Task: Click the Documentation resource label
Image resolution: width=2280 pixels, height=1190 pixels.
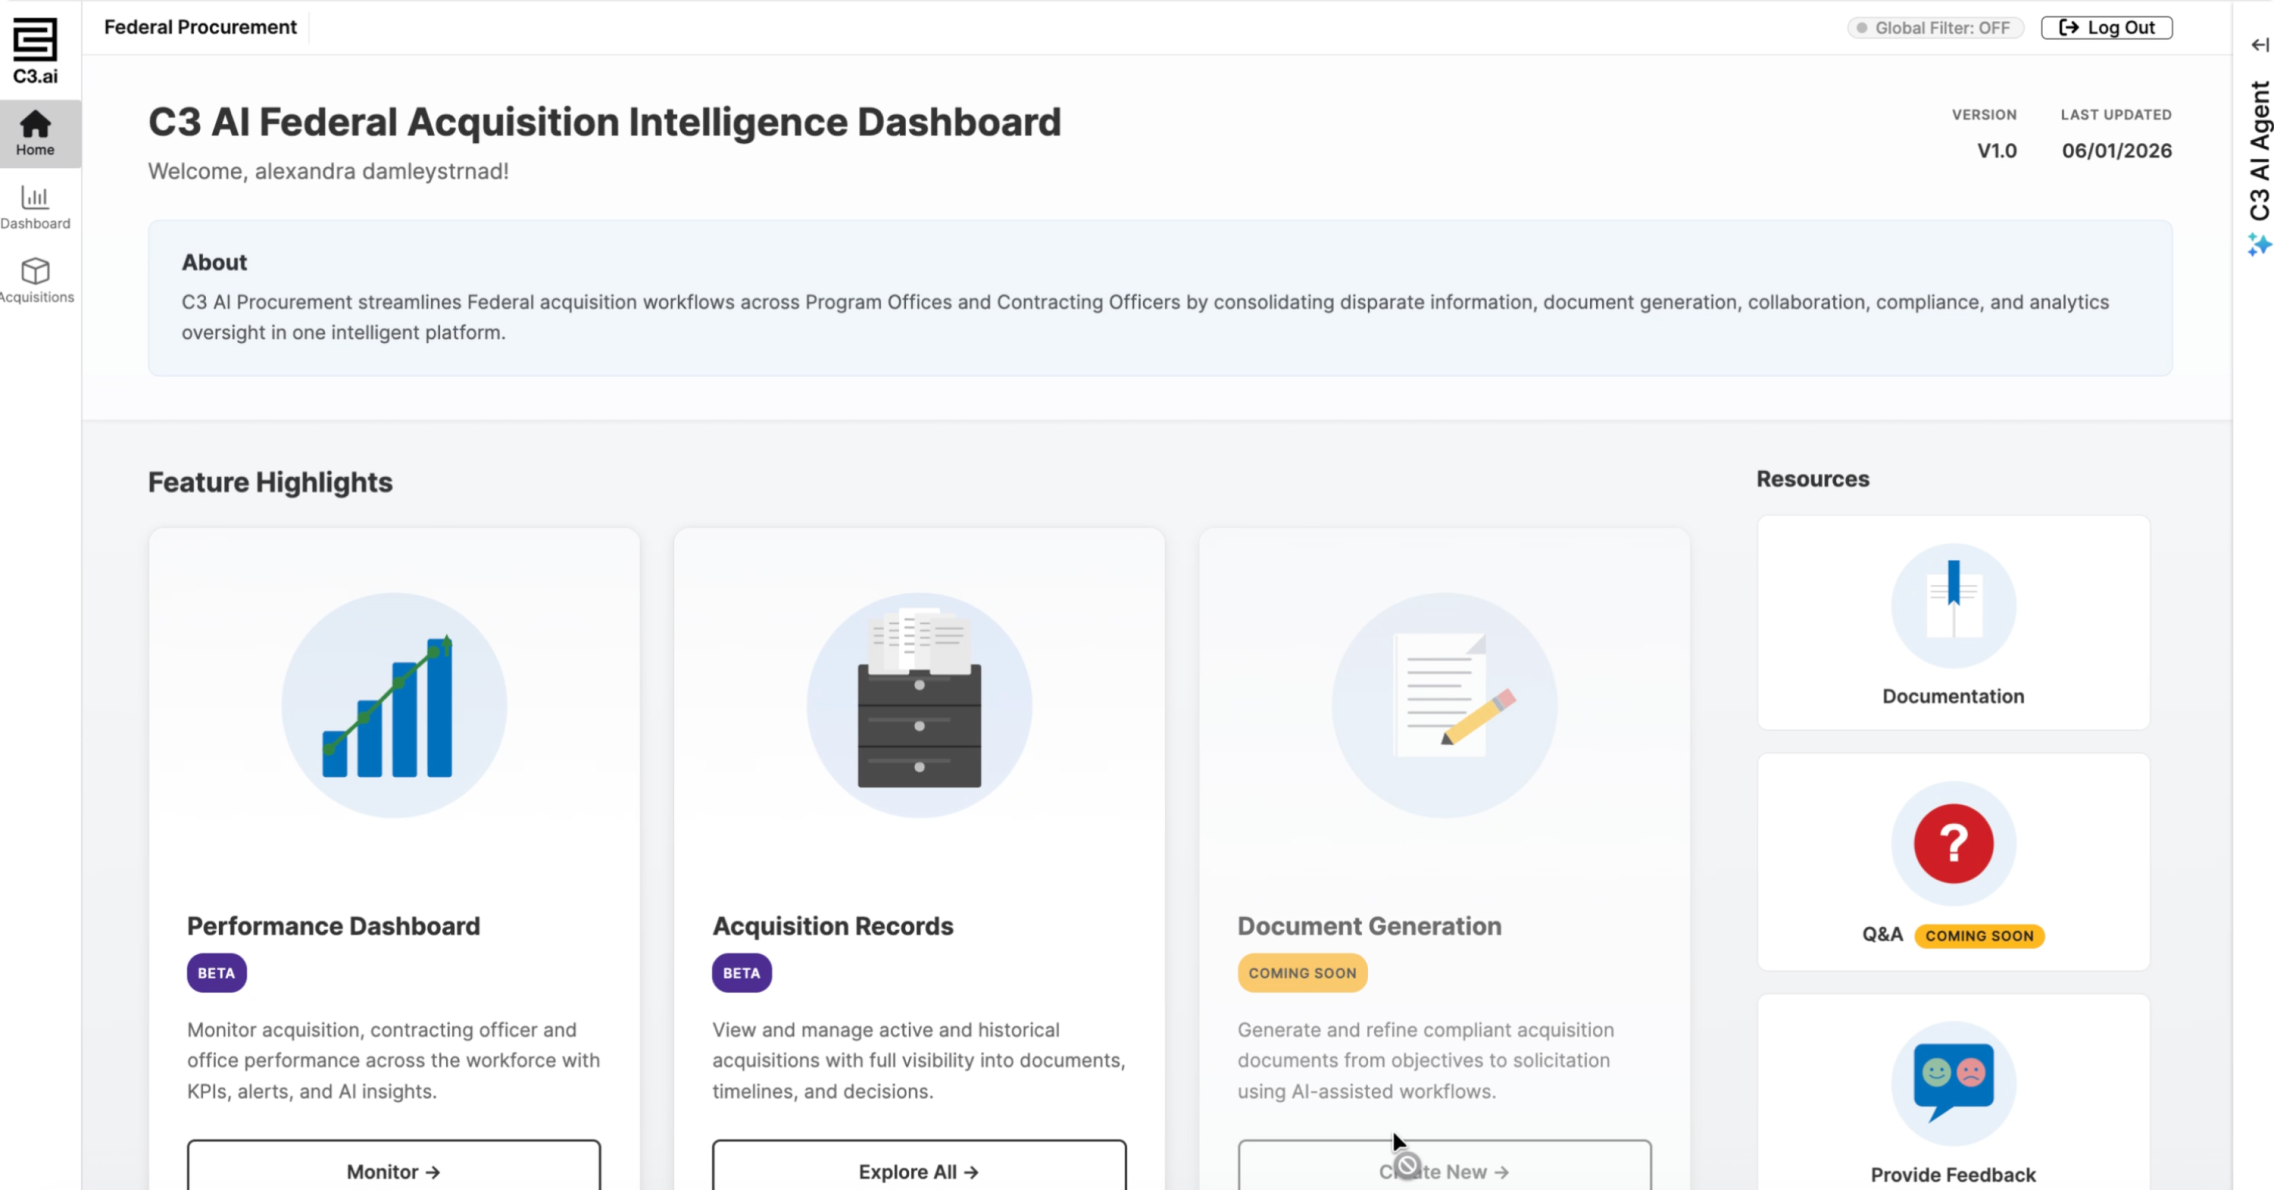Action: [1953, 696]
